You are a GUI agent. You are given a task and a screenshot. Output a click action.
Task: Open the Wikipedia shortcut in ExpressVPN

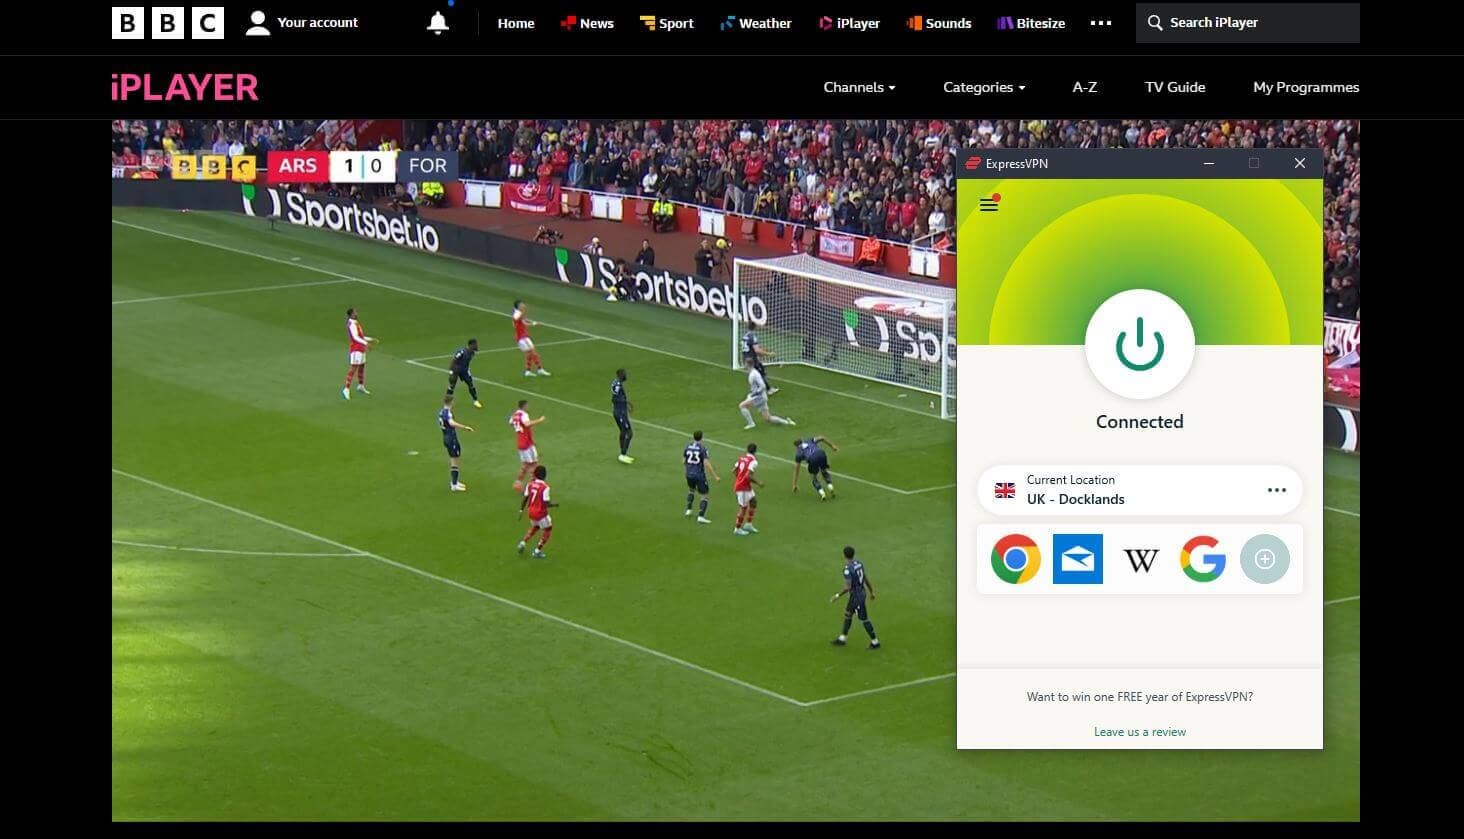[x=1140, y=559]
